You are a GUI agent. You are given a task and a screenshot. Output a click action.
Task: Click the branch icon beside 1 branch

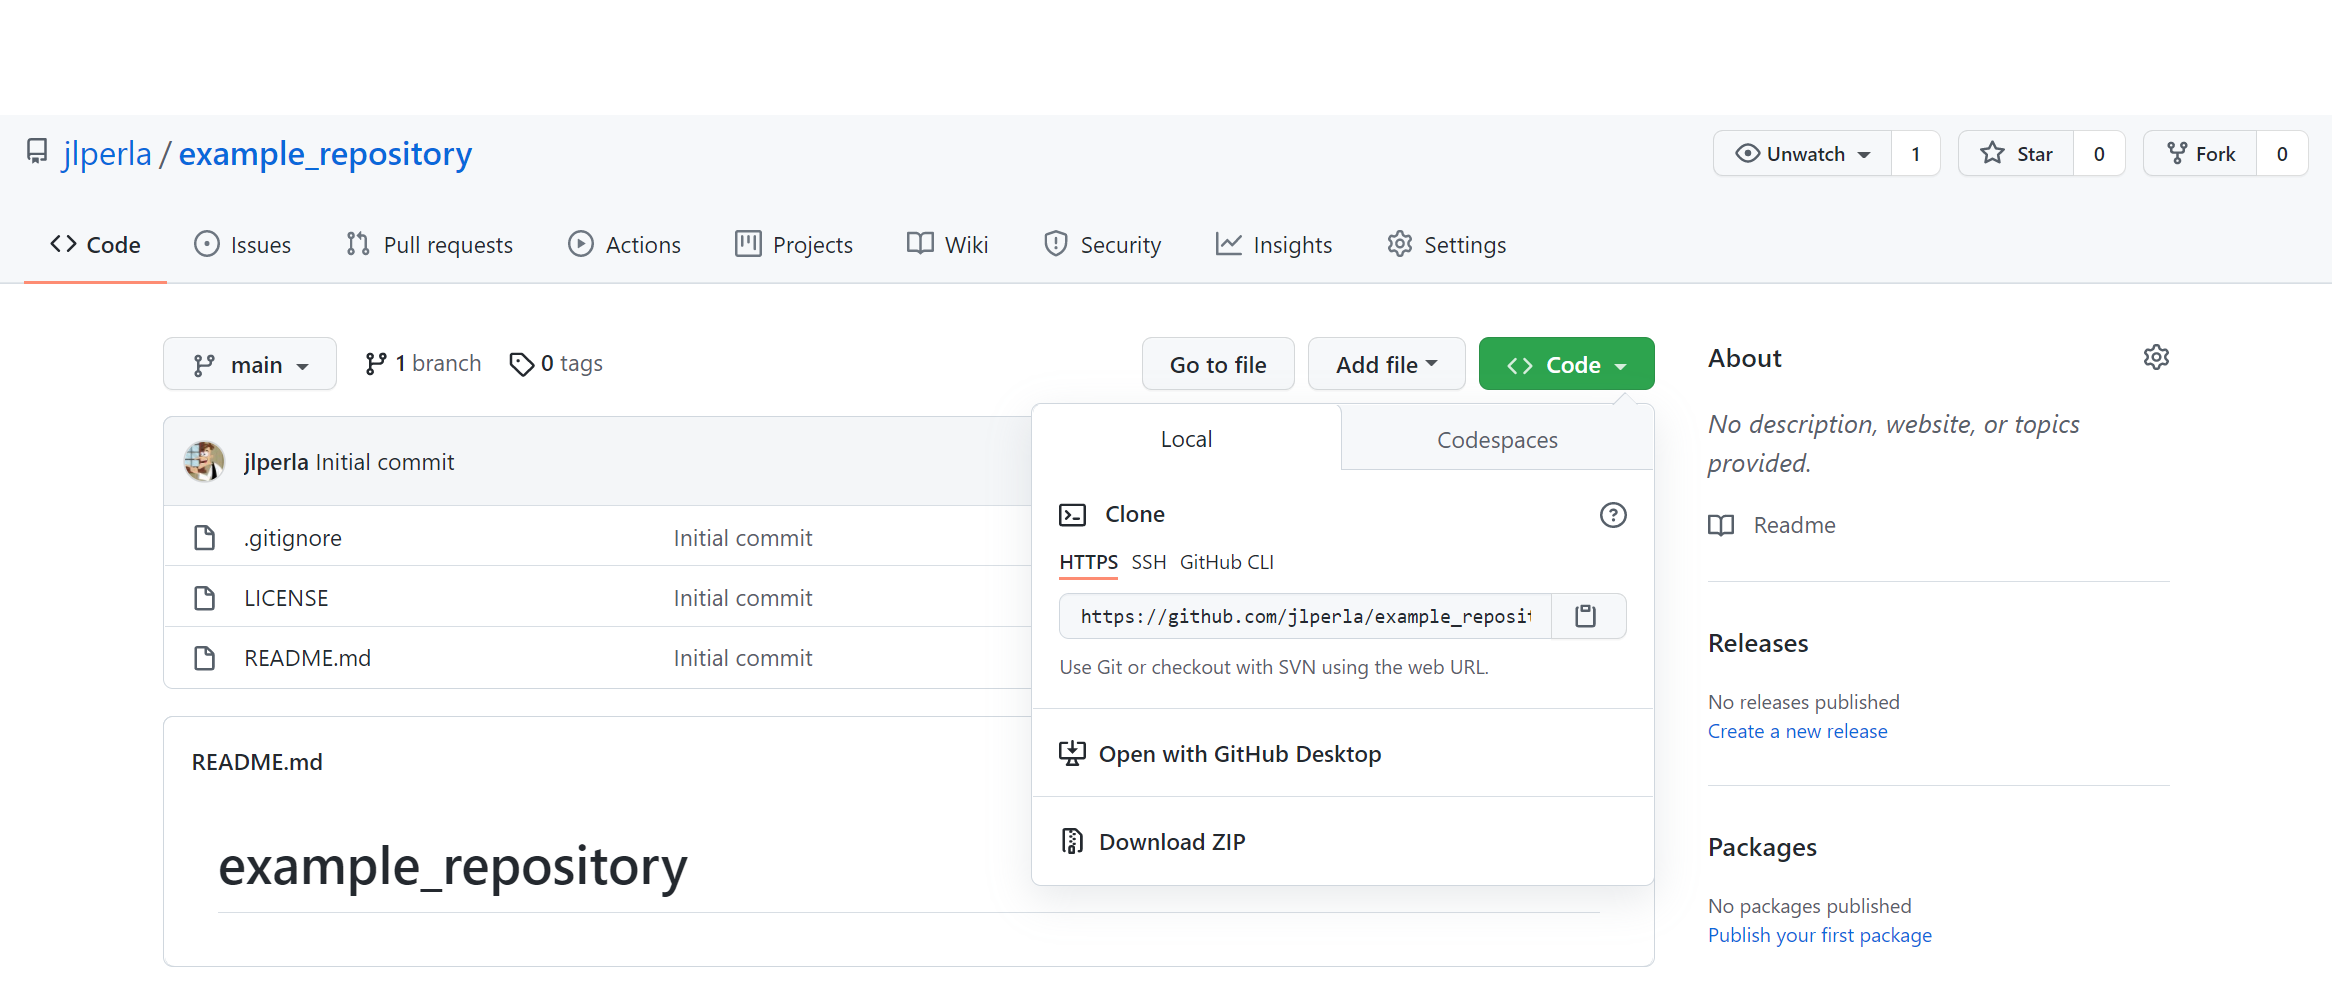click(x=376, y=365)
